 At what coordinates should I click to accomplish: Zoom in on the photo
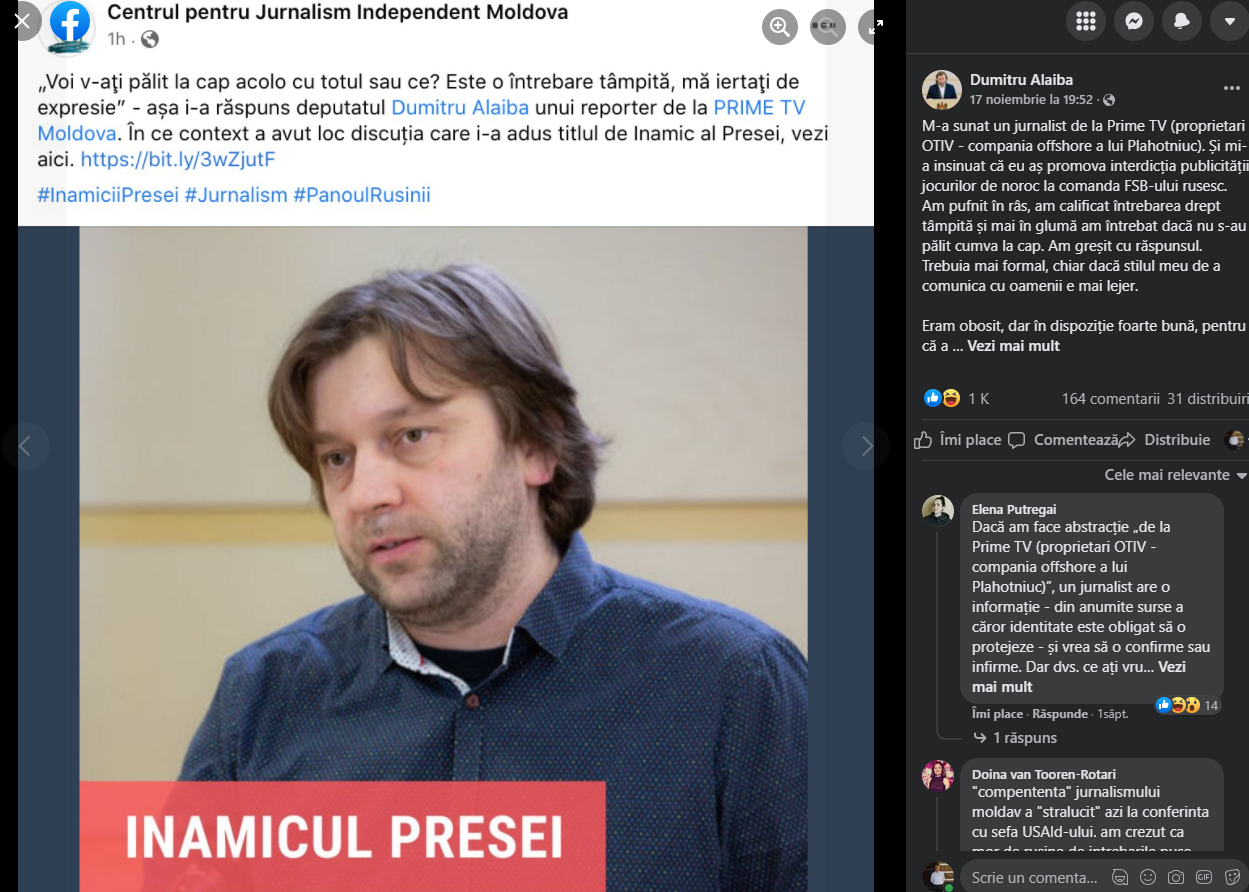coord(780,26)
